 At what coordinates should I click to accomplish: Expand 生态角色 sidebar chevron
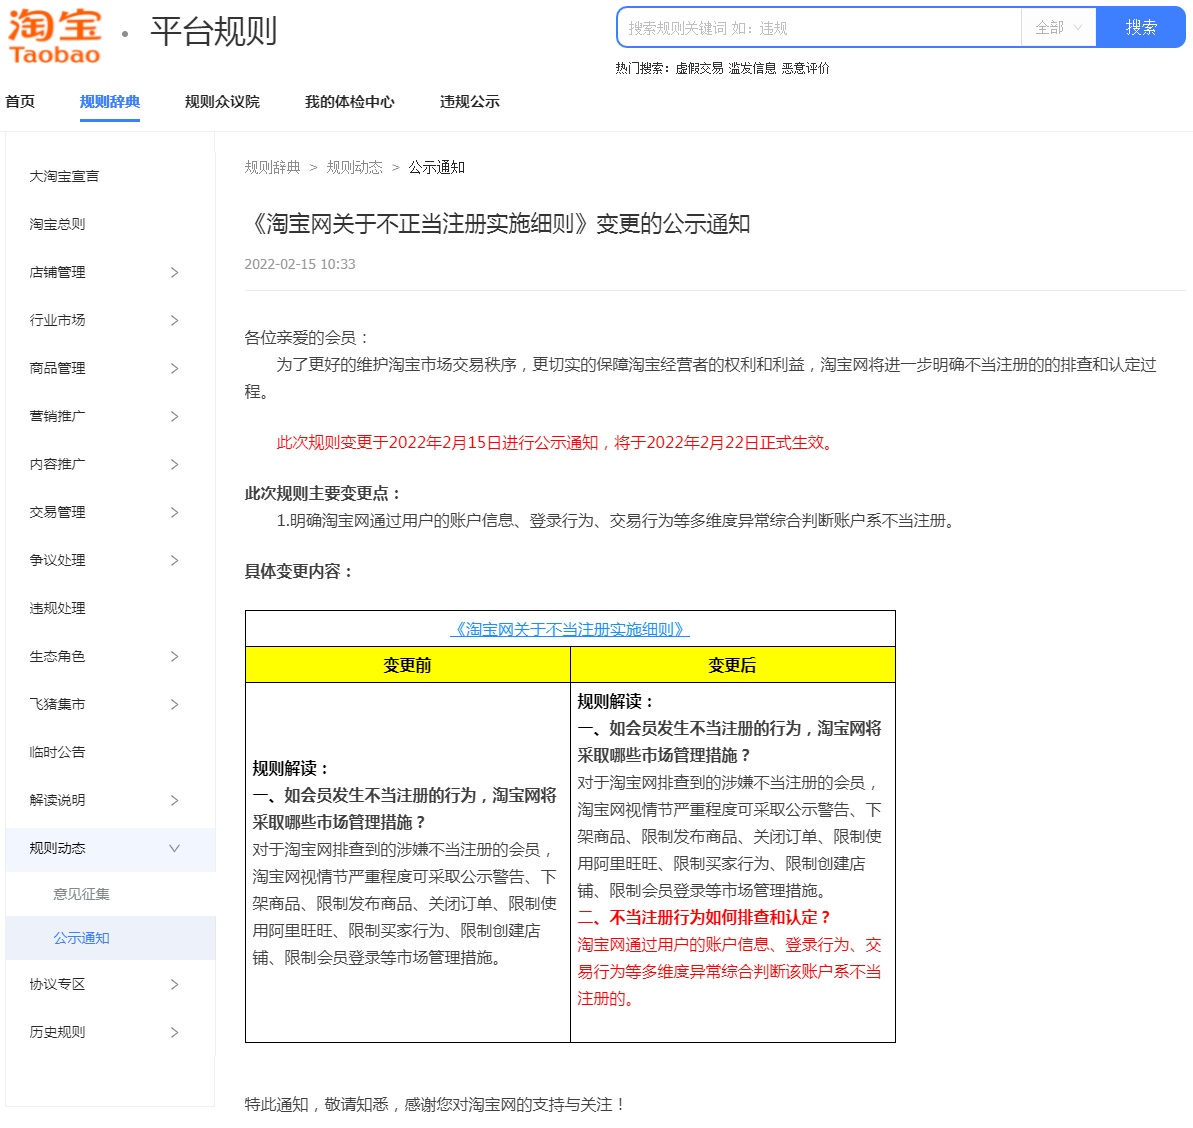[174, 656]
